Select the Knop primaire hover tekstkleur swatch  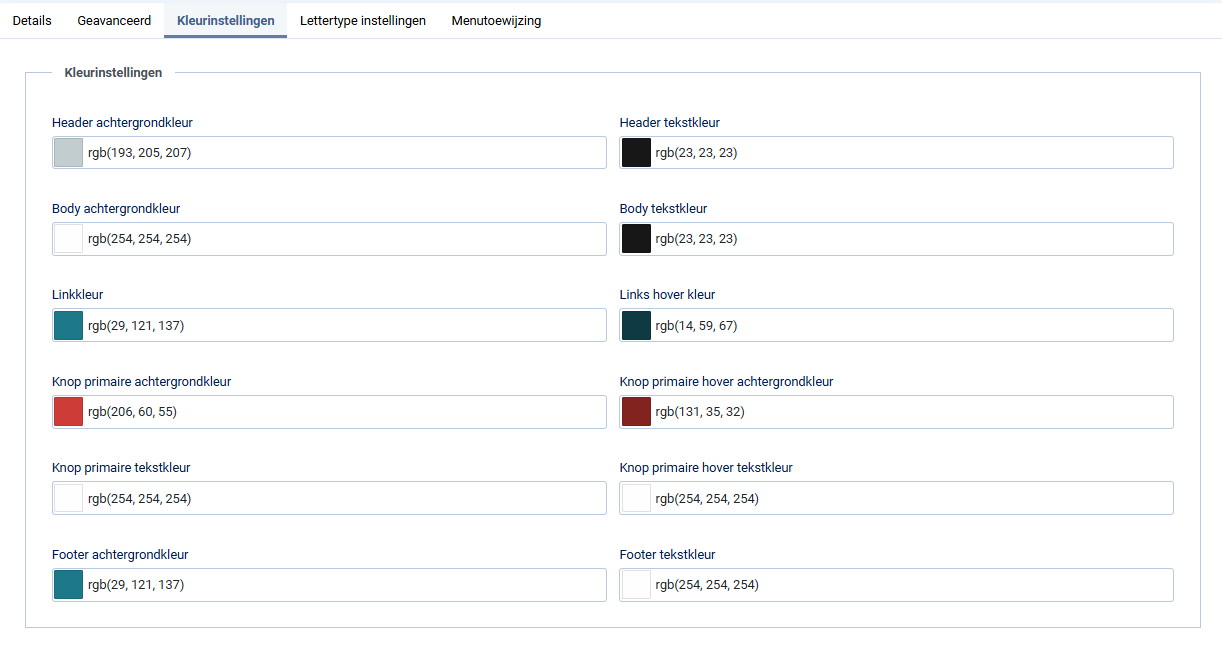[635, 497]
